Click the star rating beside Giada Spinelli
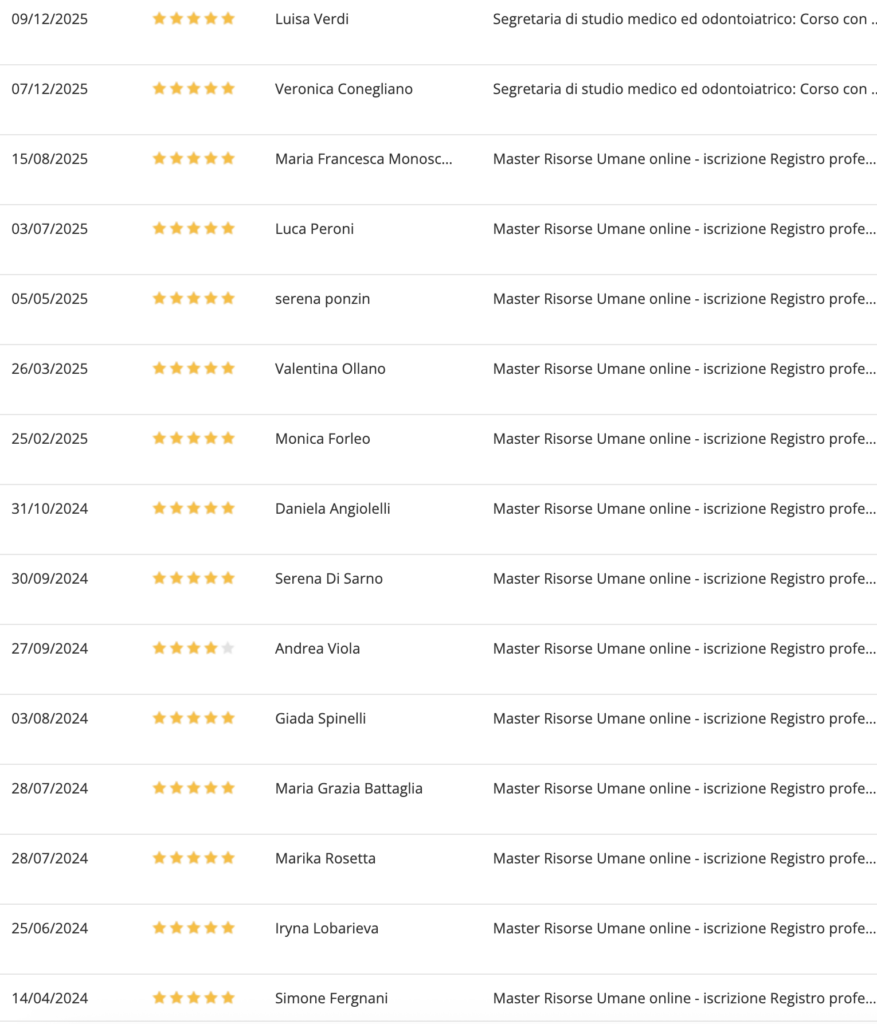This screenshot has height=1024, width=877. point(193,719)
